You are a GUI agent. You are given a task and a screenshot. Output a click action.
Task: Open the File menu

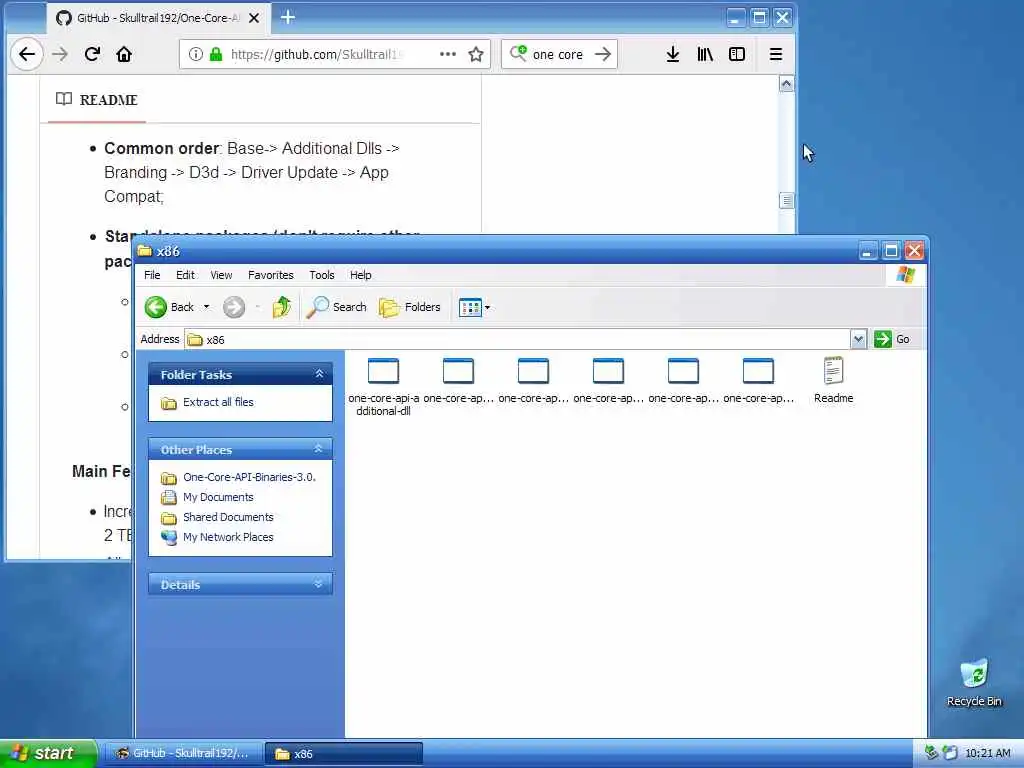pos(152,275)
